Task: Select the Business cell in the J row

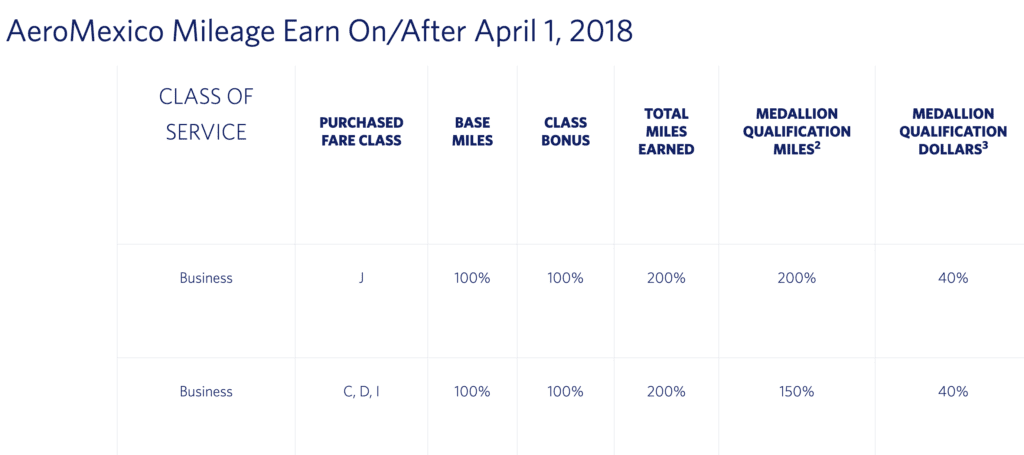Action: (x=206, y=278)
